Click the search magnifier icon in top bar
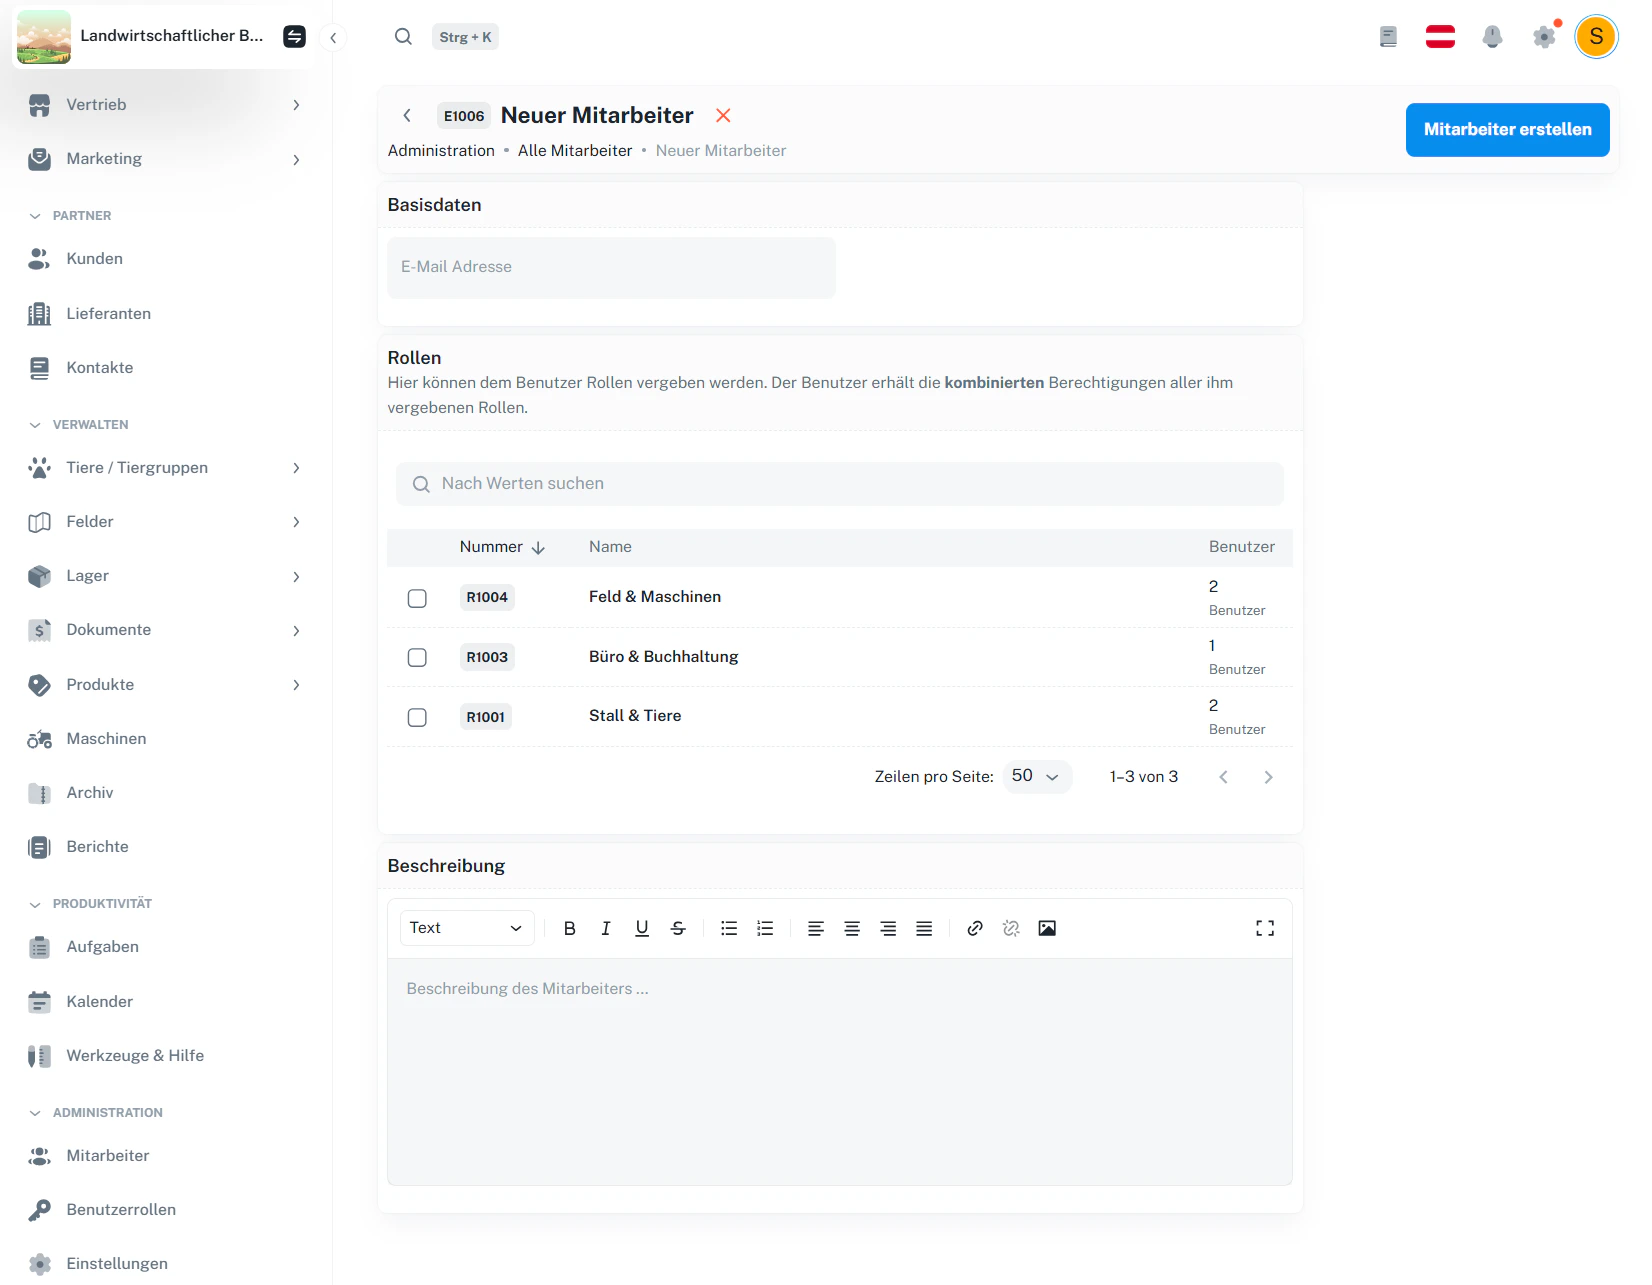The image size is (1652, 1285). [x=403, y=37]
